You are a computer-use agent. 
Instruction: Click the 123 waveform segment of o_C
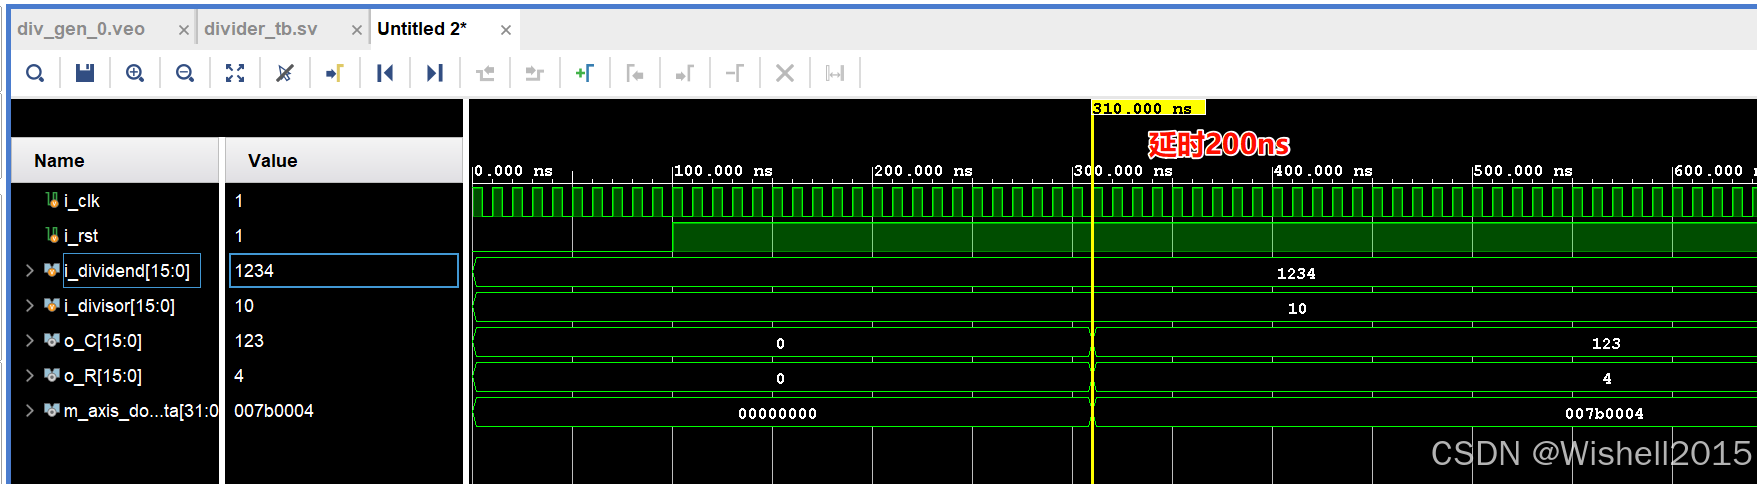[x=1606, y=344]
